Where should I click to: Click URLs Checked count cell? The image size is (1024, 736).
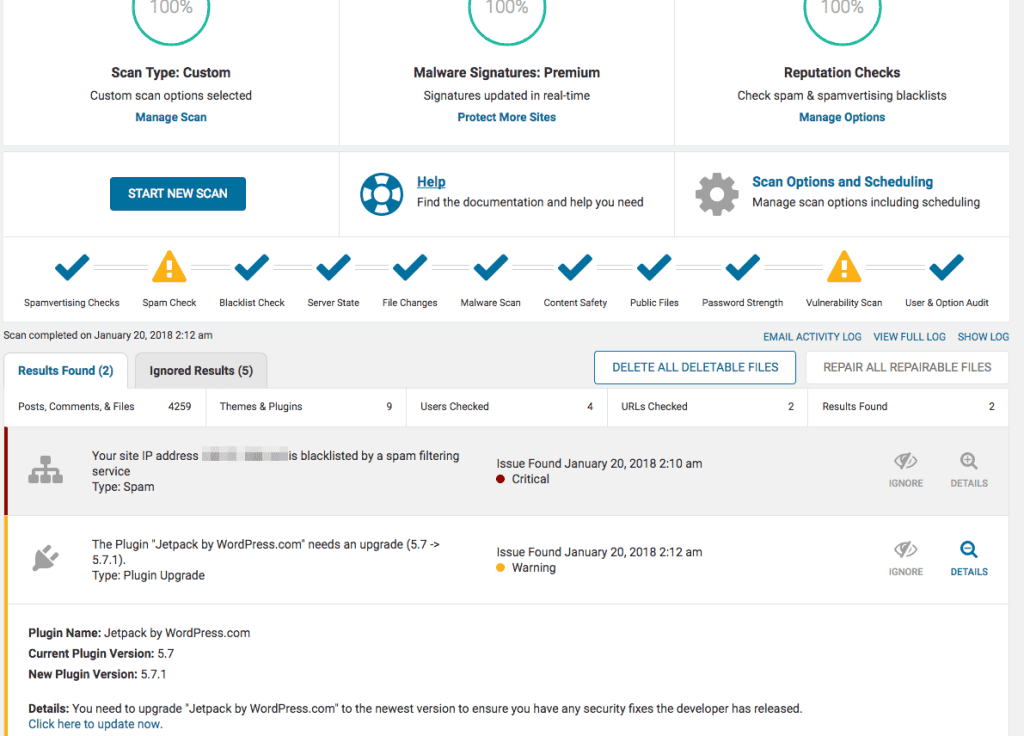point(707,406)
